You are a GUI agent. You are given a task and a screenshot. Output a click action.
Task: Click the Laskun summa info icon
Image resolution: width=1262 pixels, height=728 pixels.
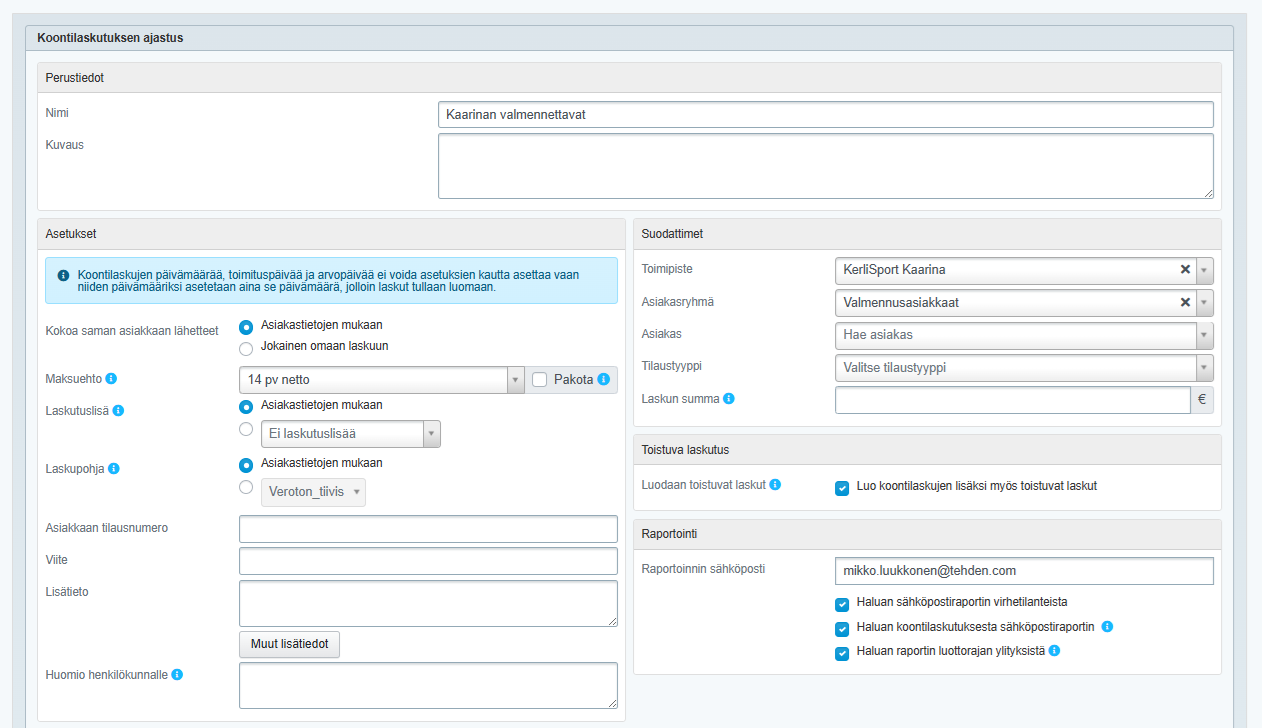coord(729,399)
